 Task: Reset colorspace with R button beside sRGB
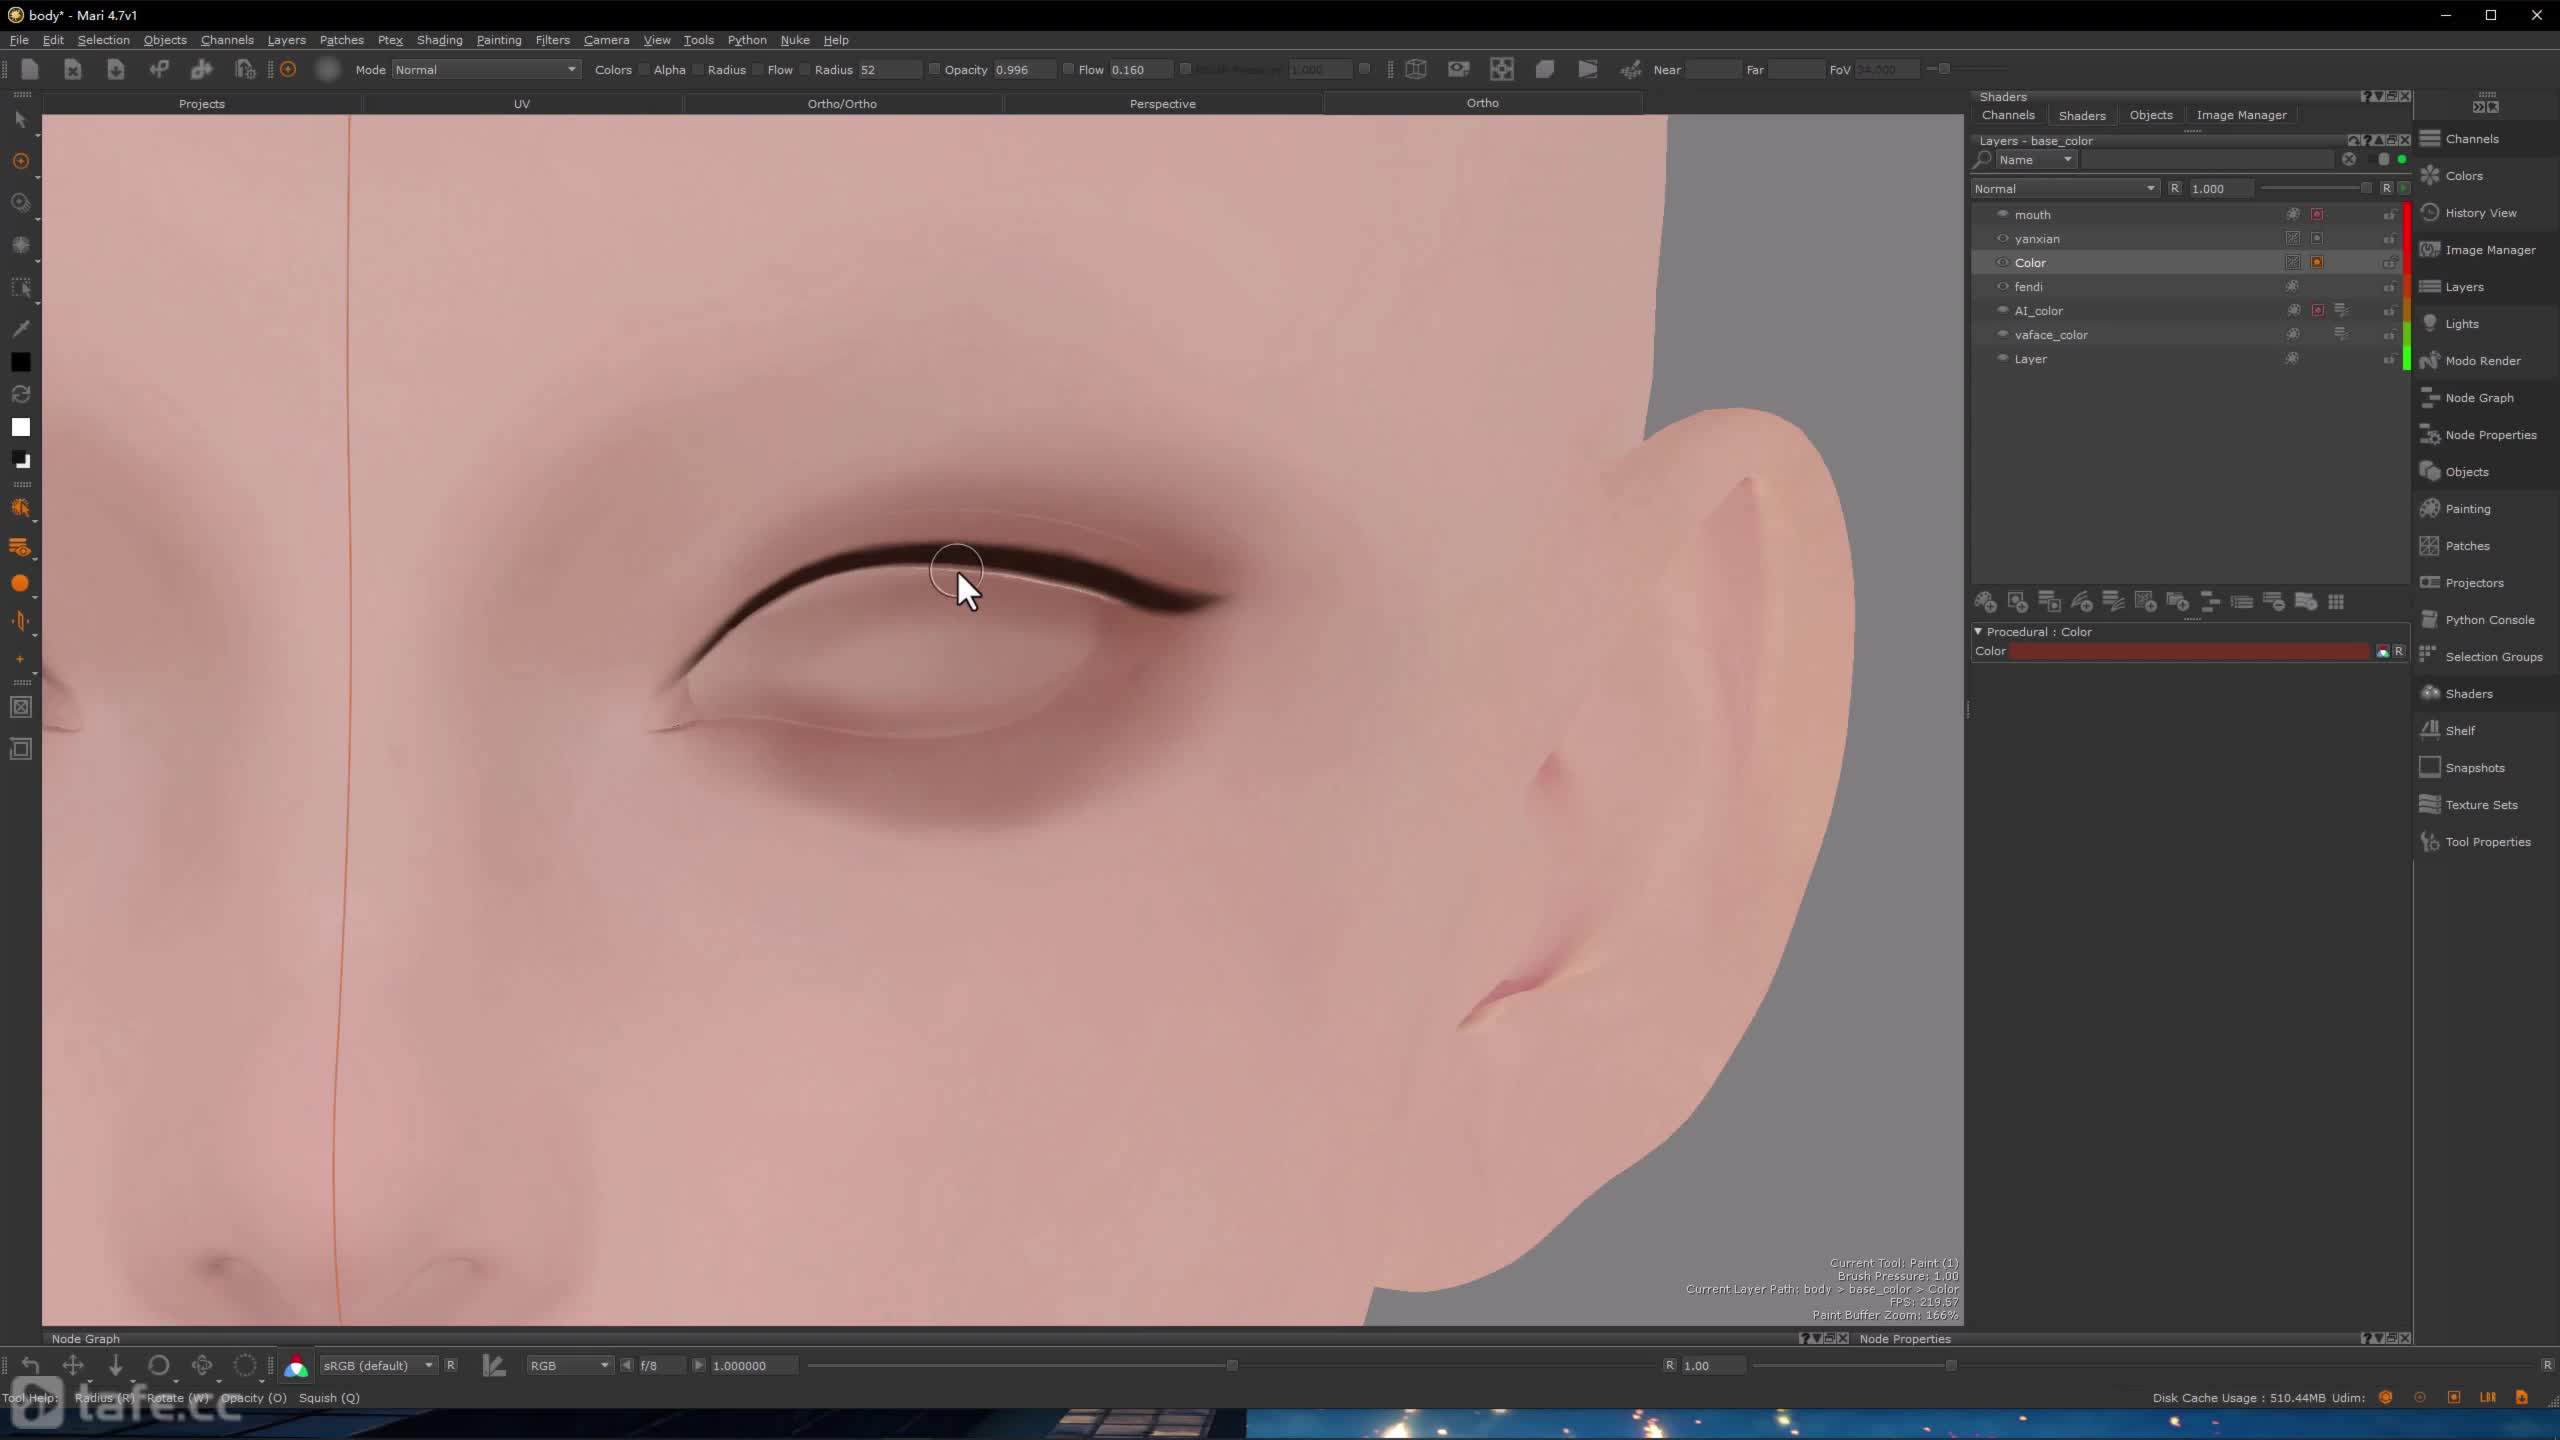click(x=451, y=1365)
